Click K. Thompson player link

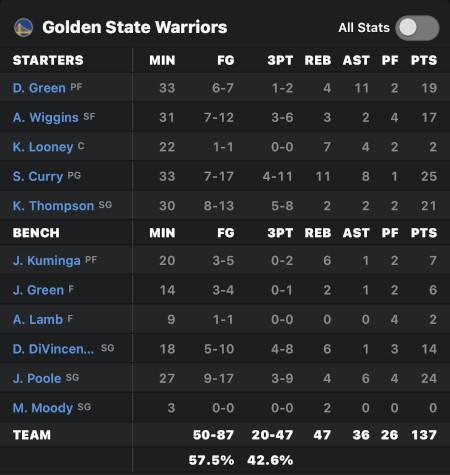click(x=53, y=206)
